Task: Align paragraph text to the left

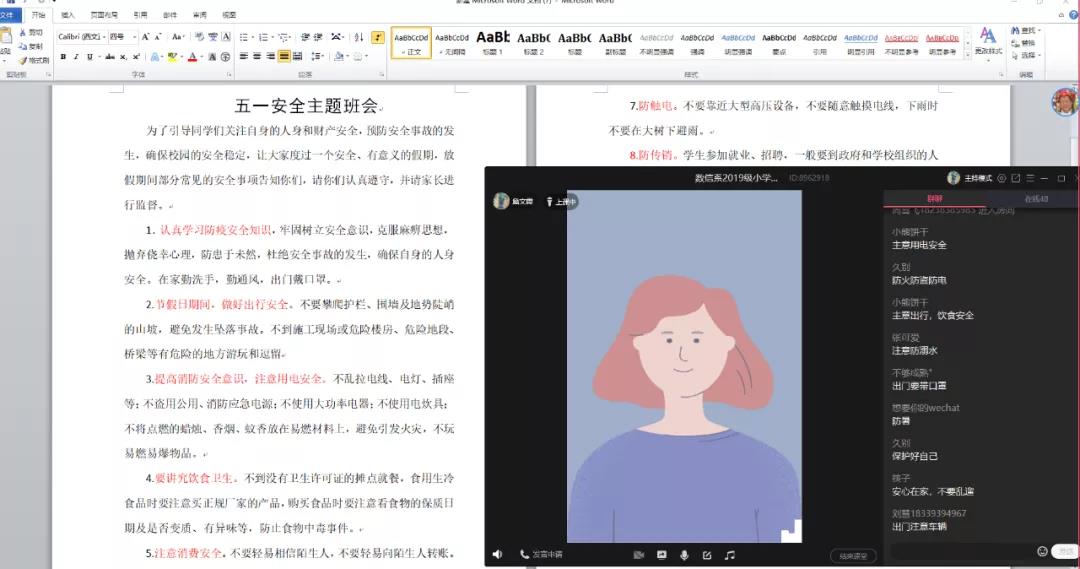Action: [x=244, y=56]
